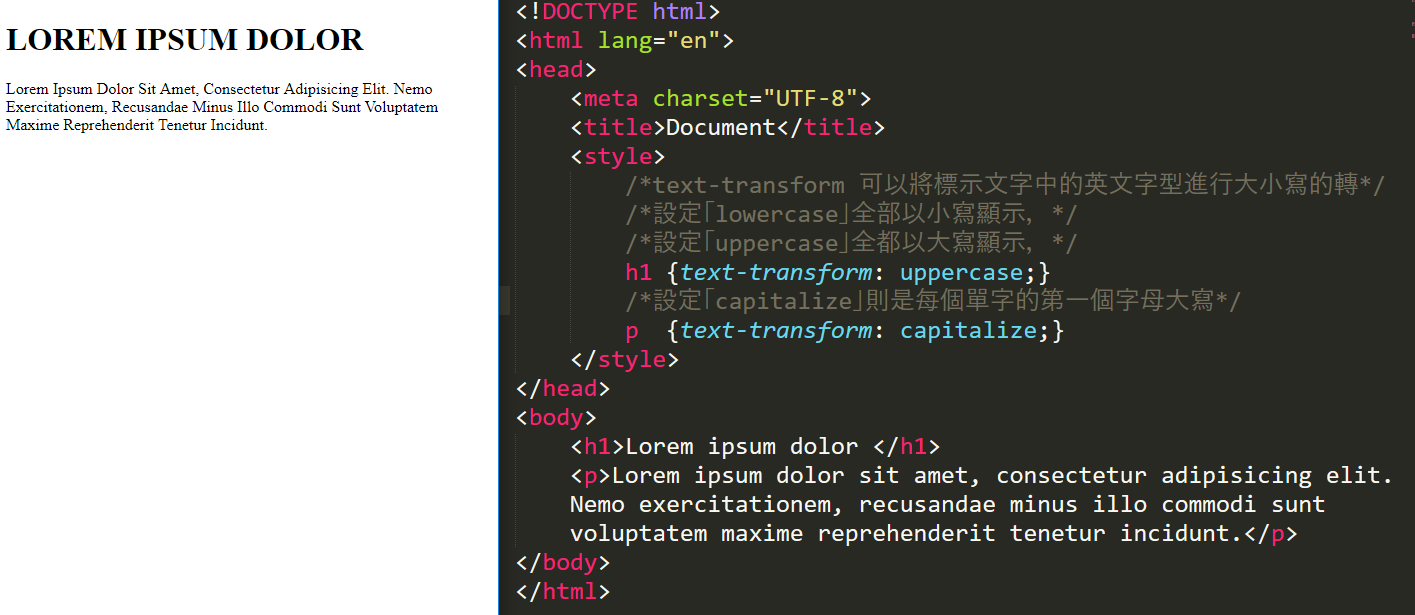Click the closing style tag
The height and width of the screenshot is (615, 1415).
(624, 360)
